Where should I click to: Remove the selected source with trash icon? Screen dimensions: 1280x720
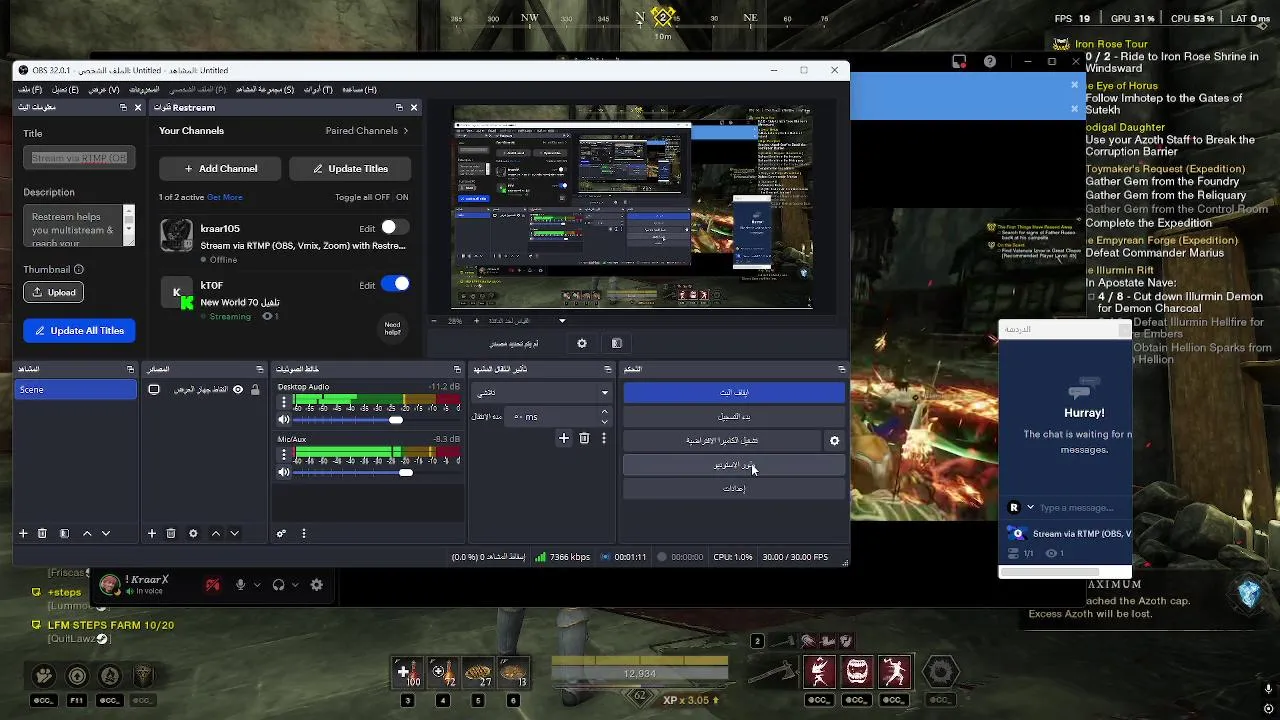tap(171, 533)
